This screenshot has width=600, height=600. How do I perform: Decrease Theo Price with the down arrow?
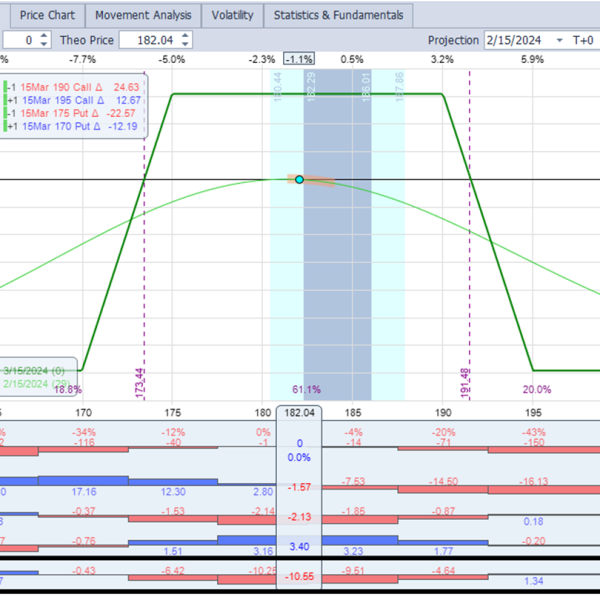(186, 45)
